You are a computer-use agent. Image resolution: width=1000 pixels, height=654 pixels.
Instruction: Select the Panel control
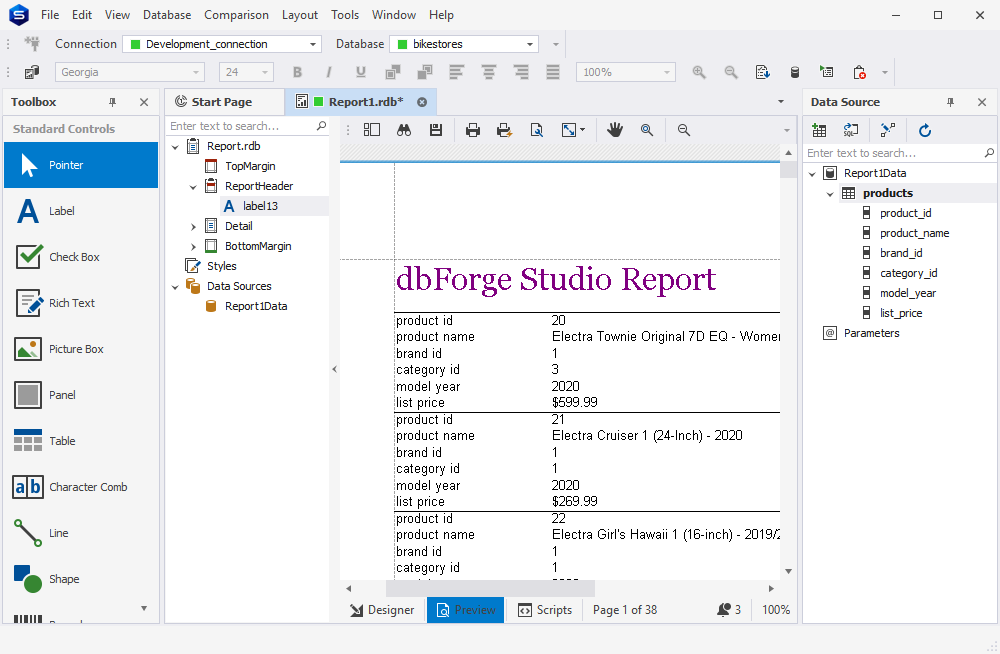coord(81,395)
